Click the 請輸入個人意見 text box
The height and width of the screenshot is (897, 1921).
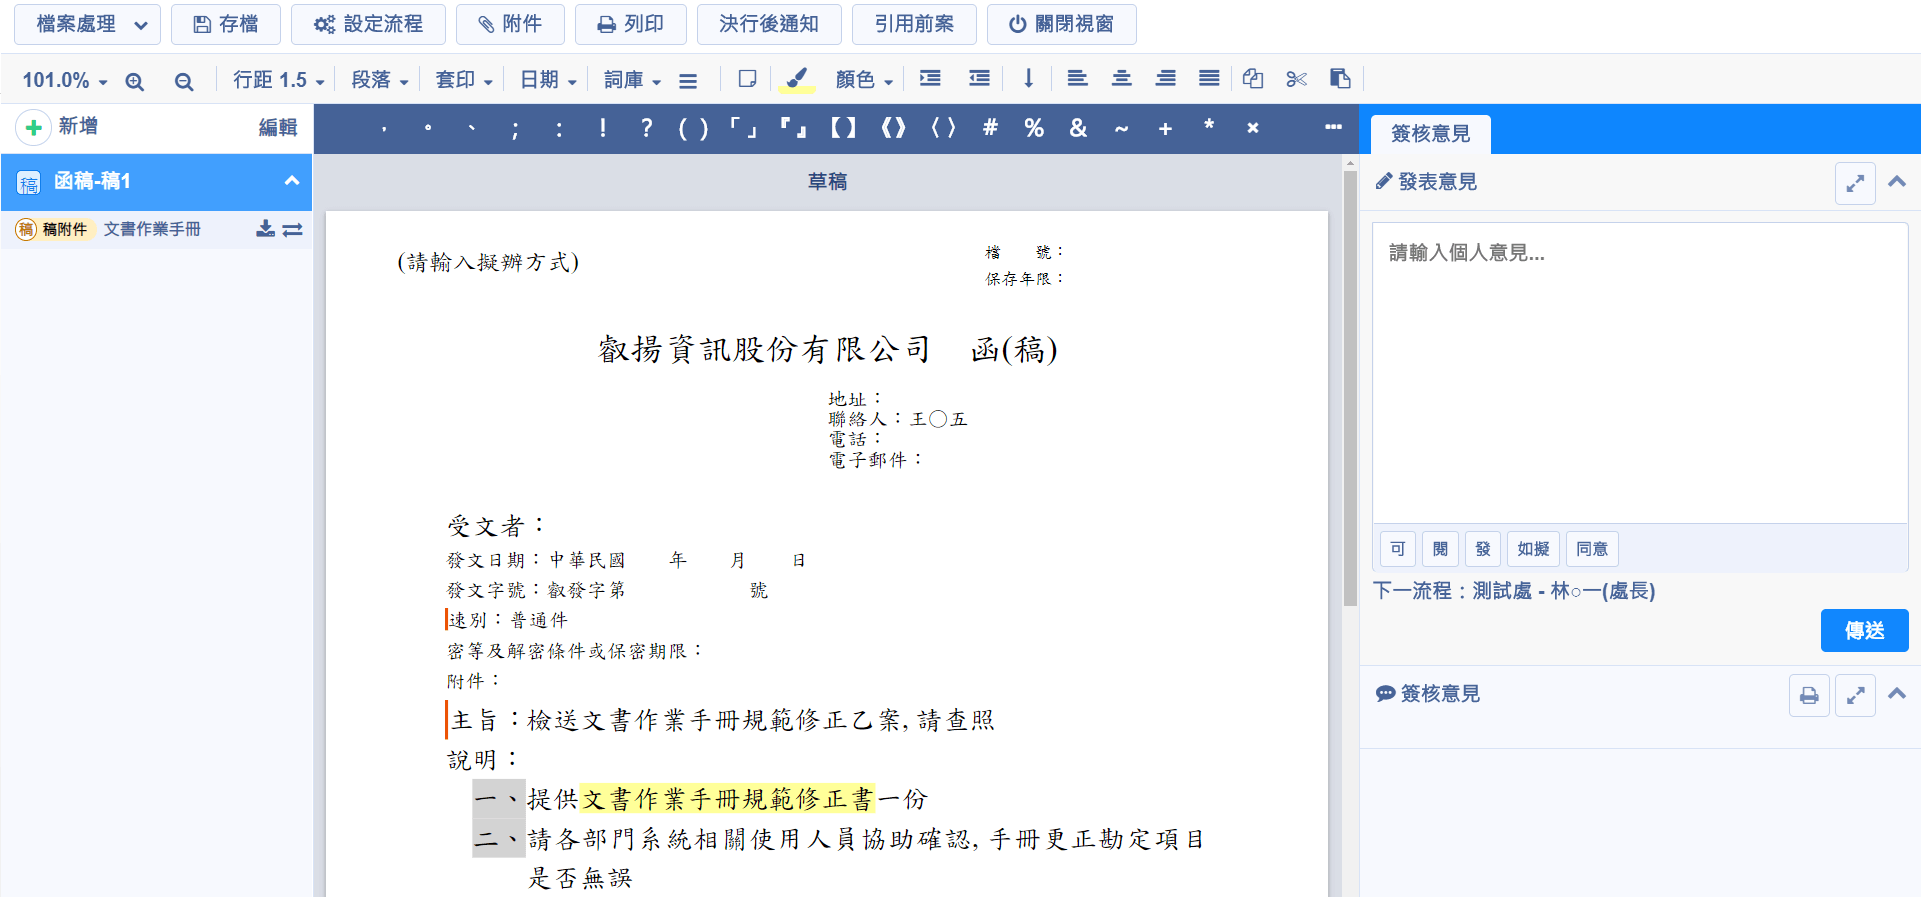[x=1639, y=372]
